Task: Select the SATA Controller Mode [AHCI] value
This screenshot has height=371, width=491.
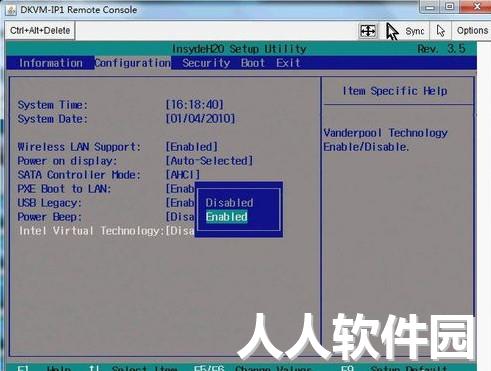Action: click(183, 175)
